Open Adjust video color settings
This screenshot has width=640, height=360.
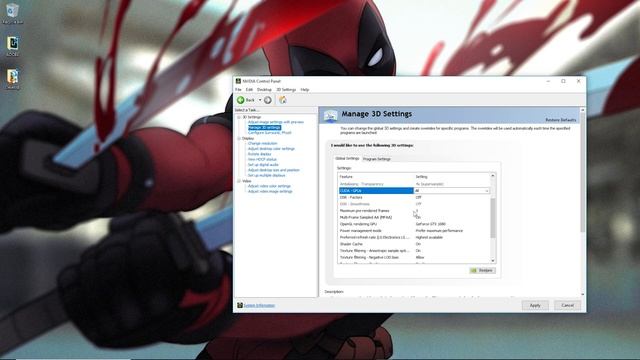[269, 186]
